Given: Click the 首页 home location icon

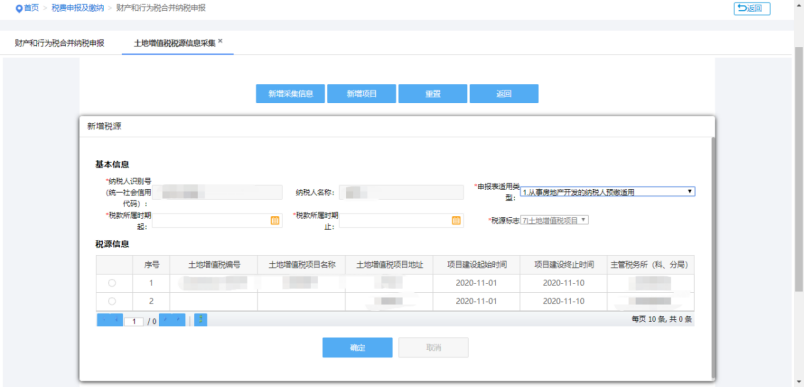Looking at the screenshot, I should click(19, 8).
